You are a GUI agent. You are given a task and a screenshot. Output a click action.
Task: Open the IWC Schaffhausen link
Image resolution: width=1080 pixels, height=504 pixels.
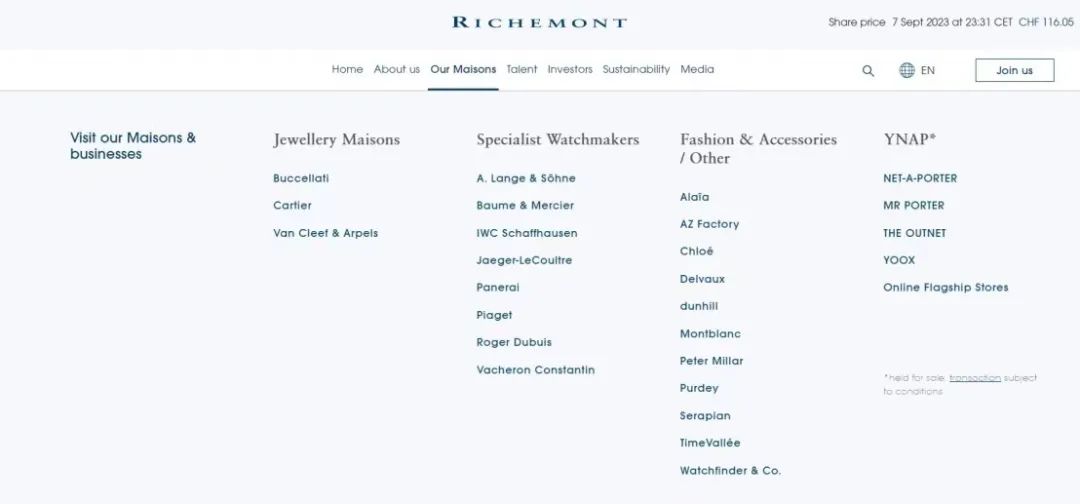tap(527, 233)
